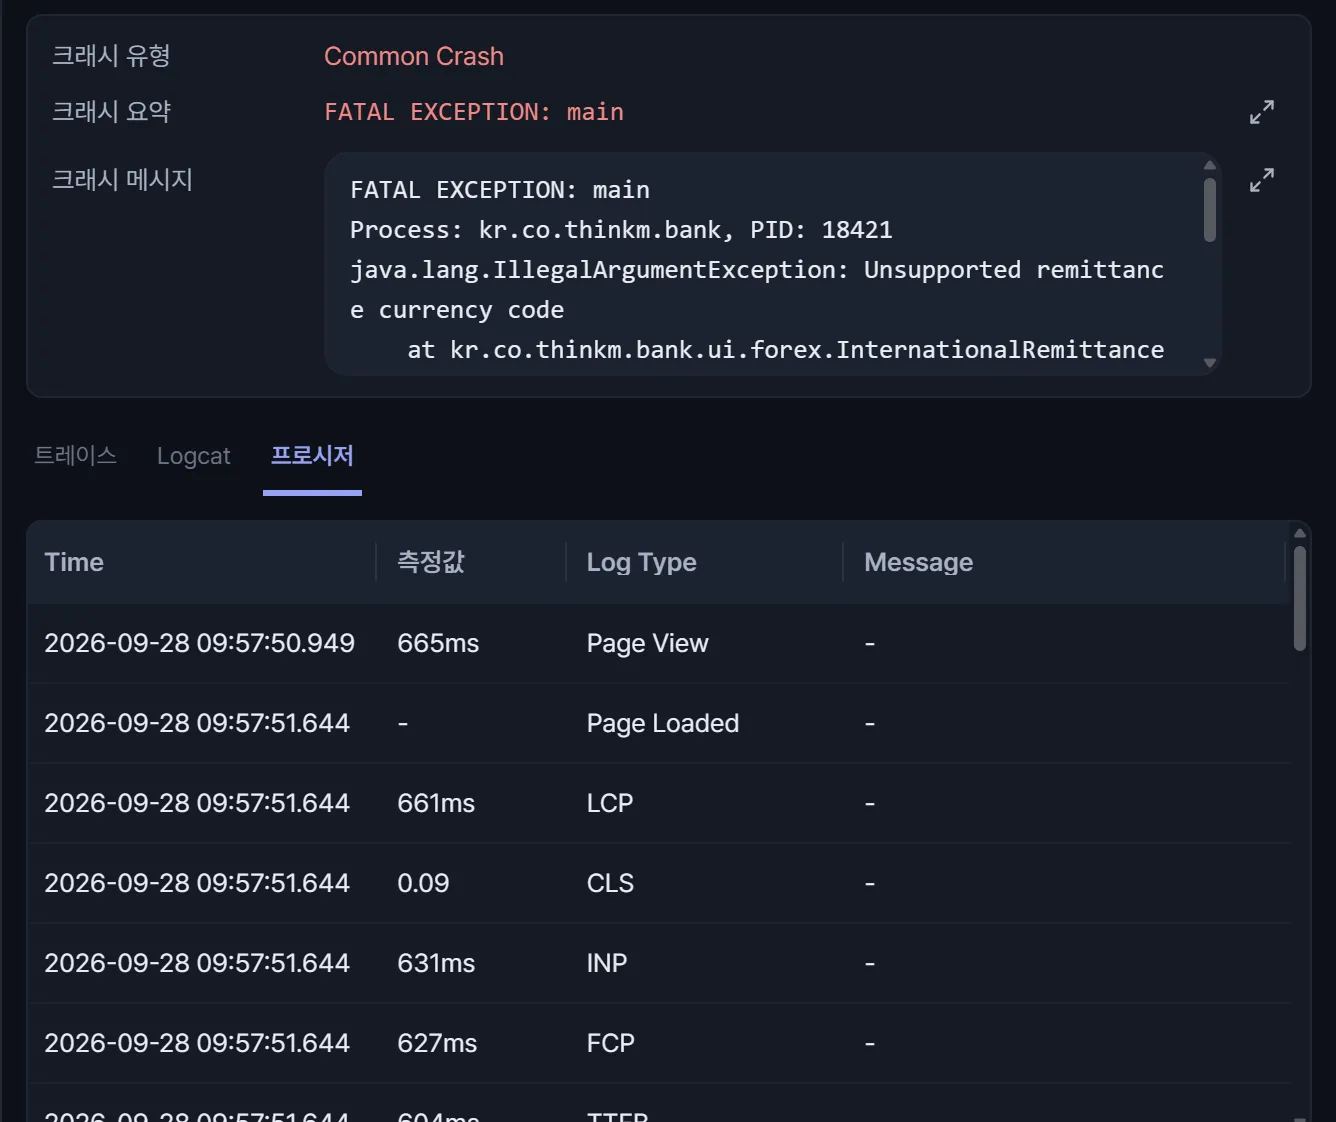Click the timestamp in the Page Loaded row
The image size is (1336, 1122).
(x=197, y=723)
